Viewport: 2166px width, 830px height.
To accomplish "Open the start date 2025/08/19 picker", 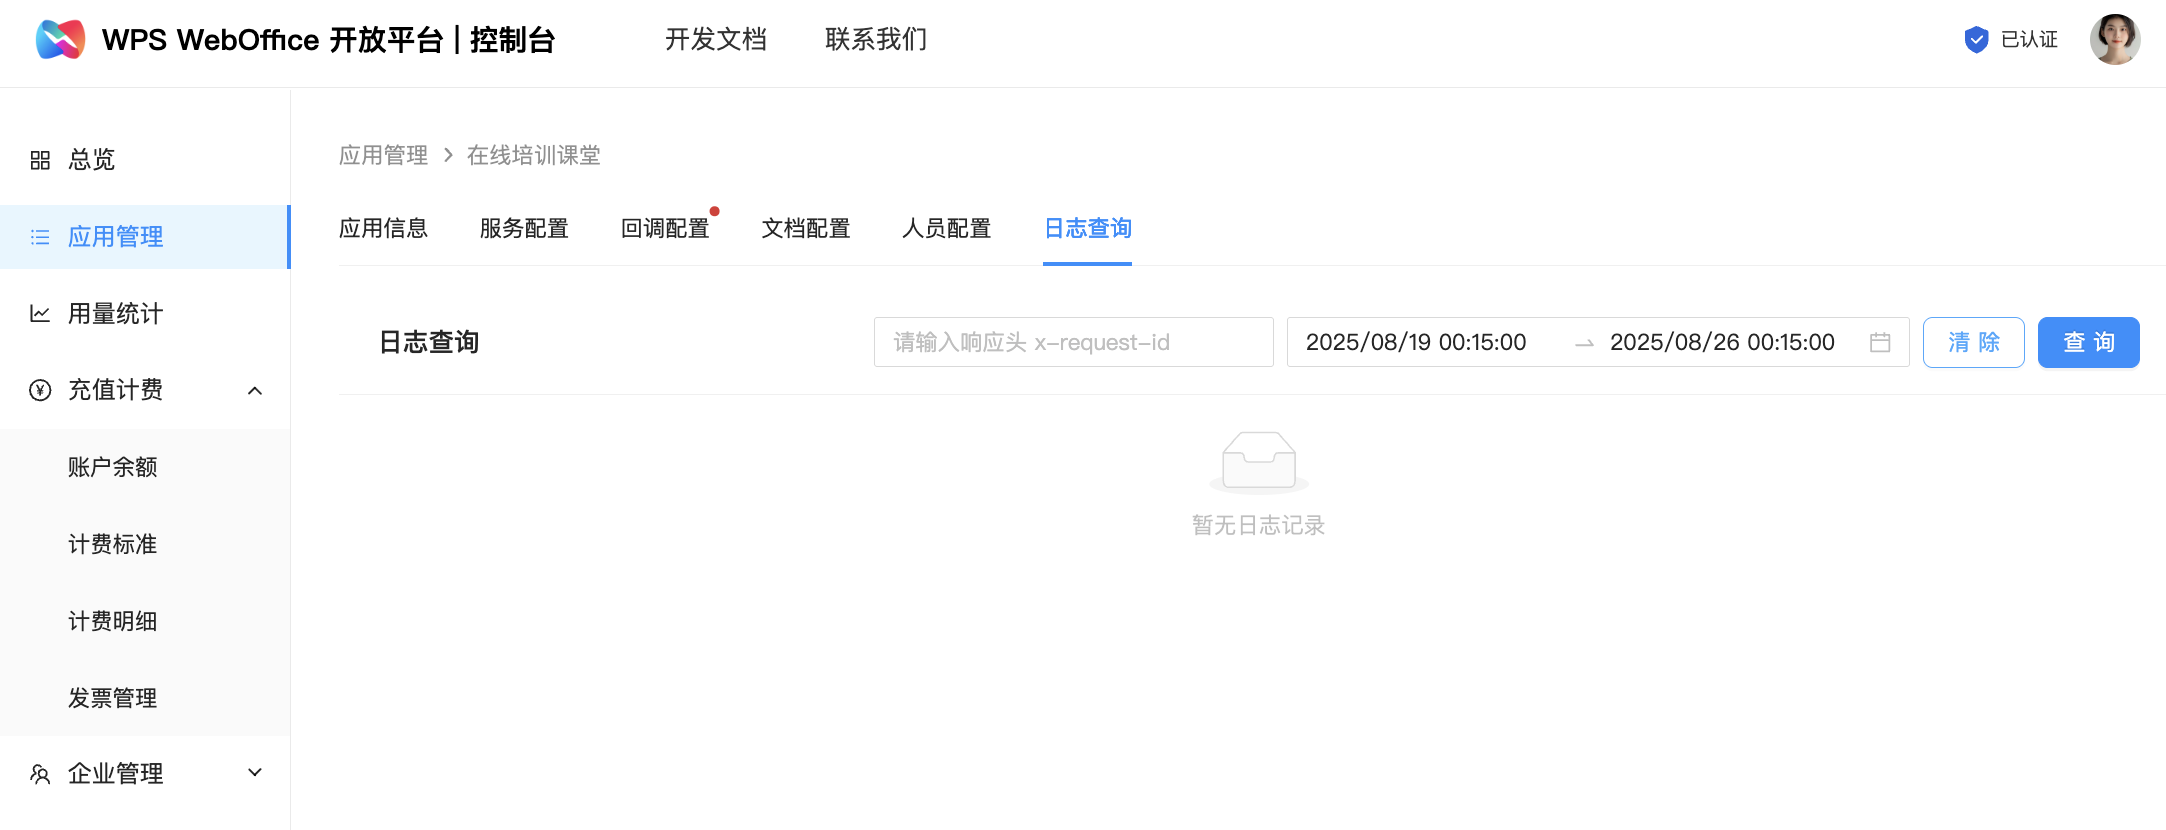I will (x=1415, y=343).
